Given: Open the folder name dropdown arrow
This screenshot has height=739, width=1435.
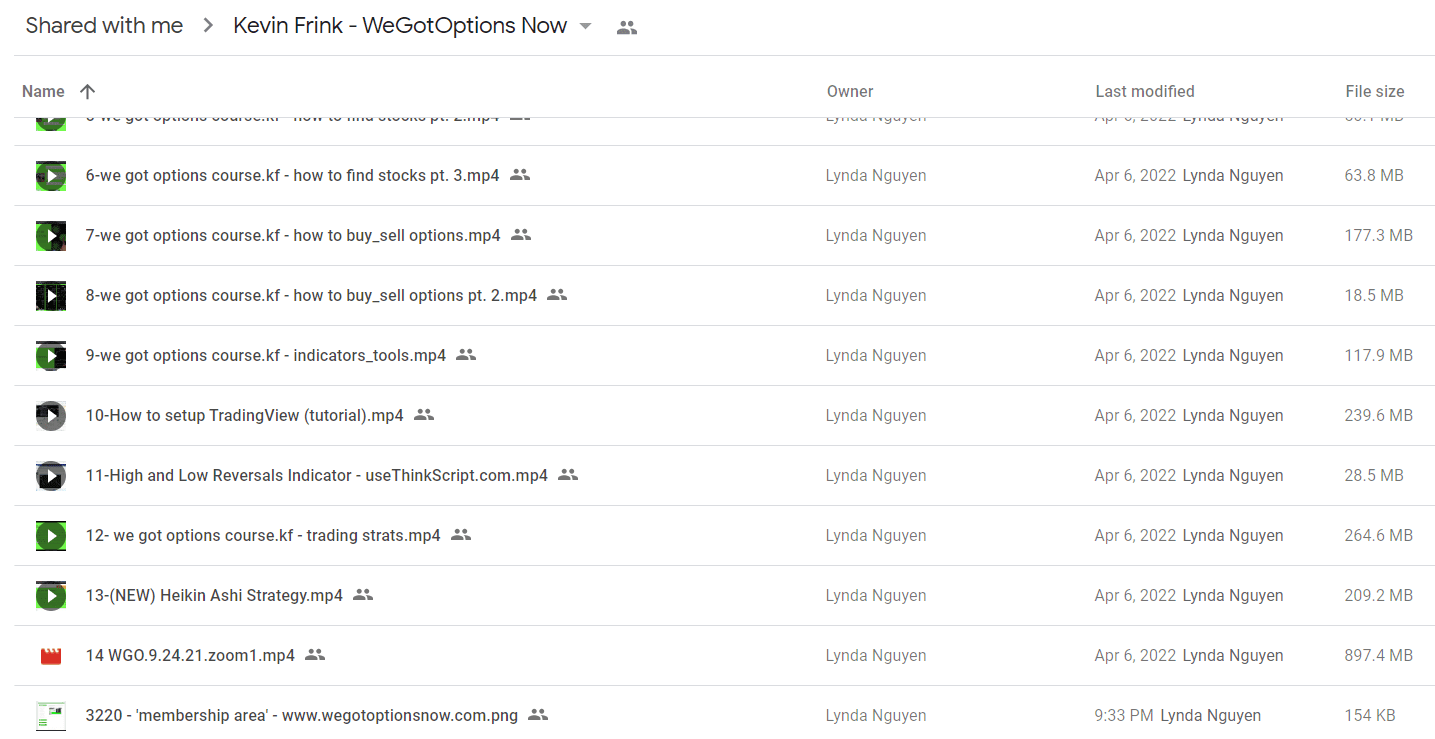Looking at the screenshot, I should pos(586,27).
